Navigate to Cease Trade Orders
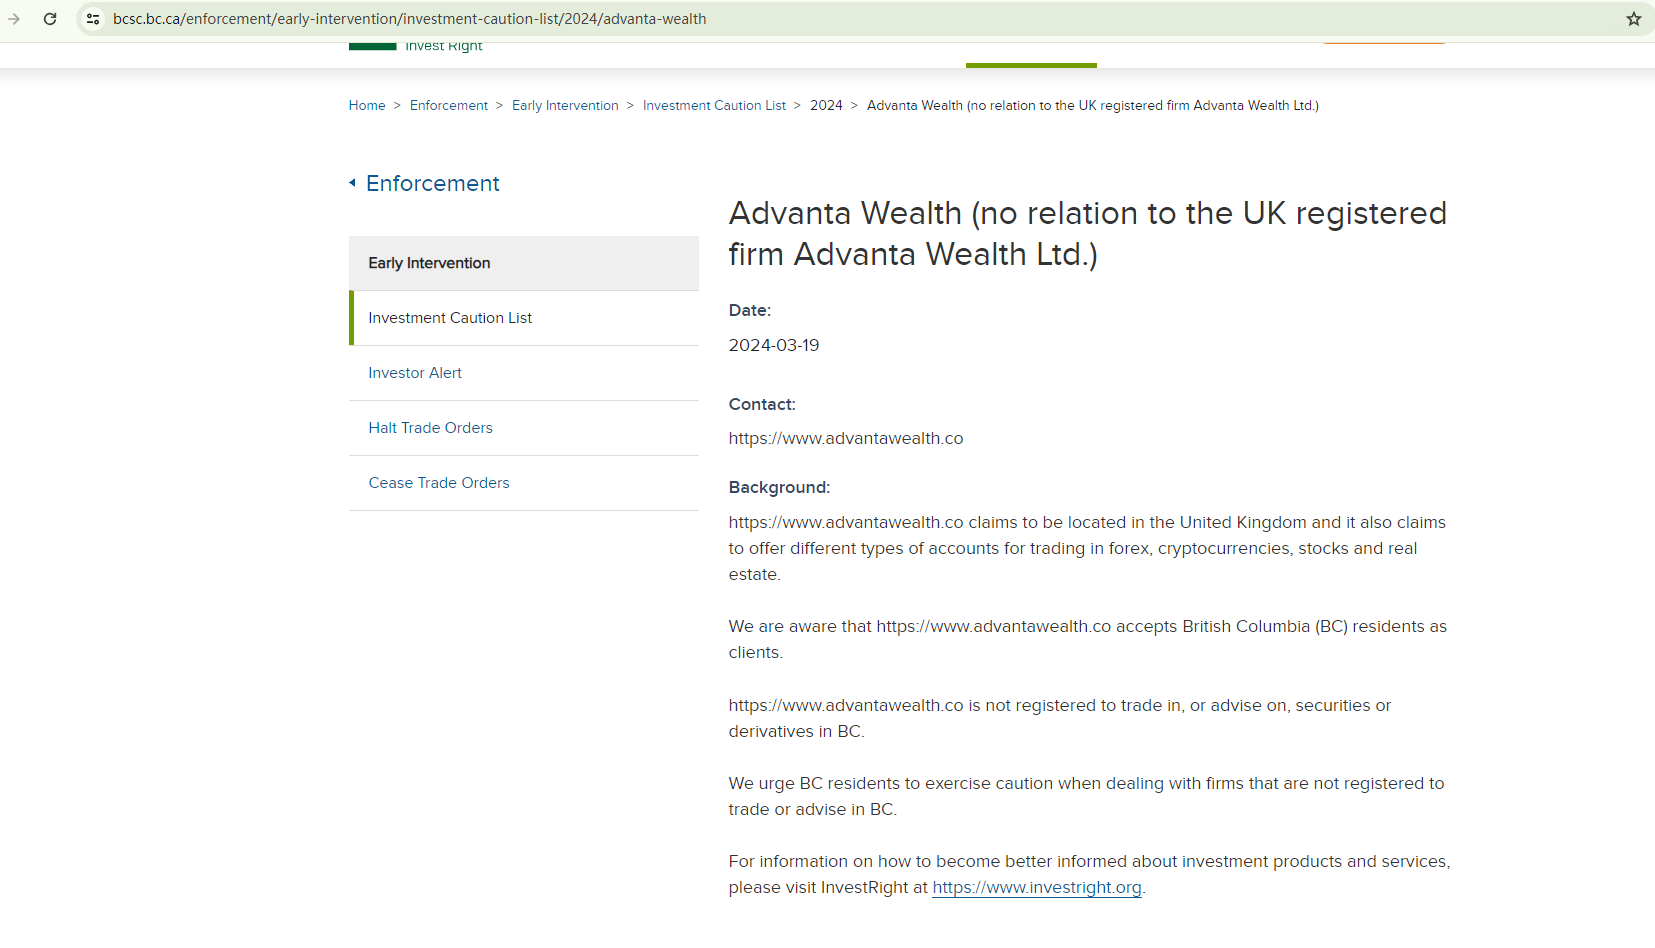 click(x=439, y=483)
